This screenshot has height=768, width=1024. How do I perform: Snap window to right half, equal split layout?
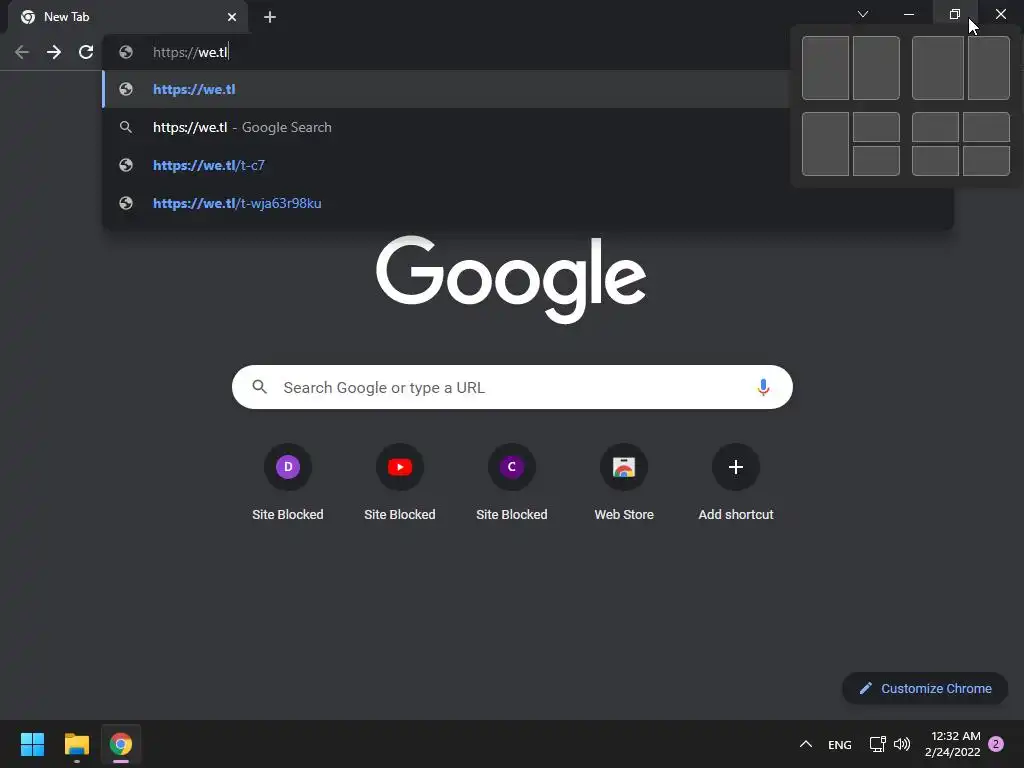[876, 68]
